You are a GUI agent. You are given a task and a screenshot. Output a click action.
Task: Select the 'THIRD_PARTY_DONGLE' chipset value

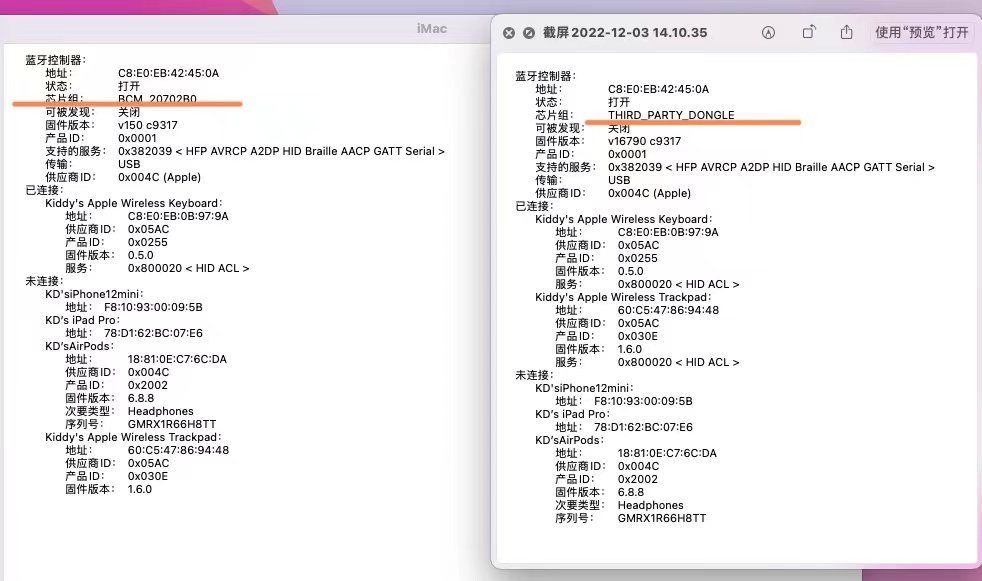click(671, 115)
